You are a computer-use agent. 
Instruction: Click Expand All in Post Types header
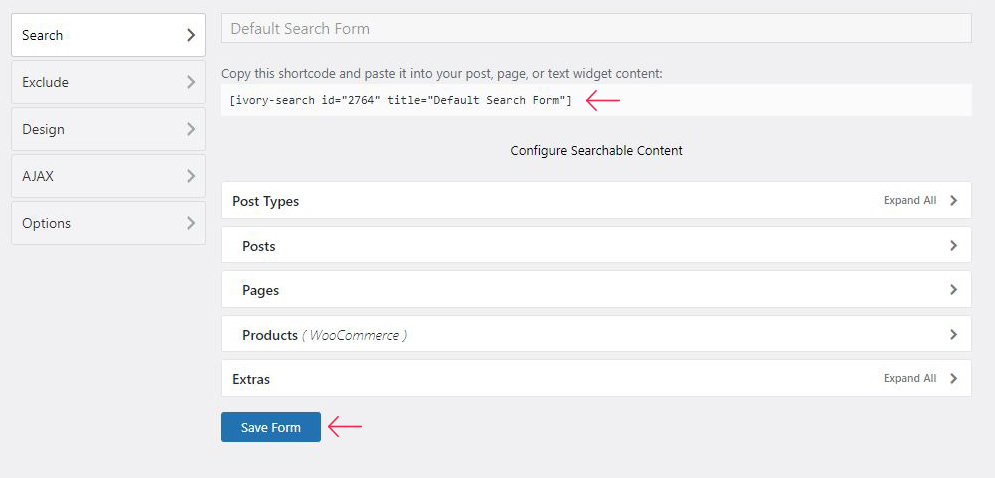[x=909, y=201]
